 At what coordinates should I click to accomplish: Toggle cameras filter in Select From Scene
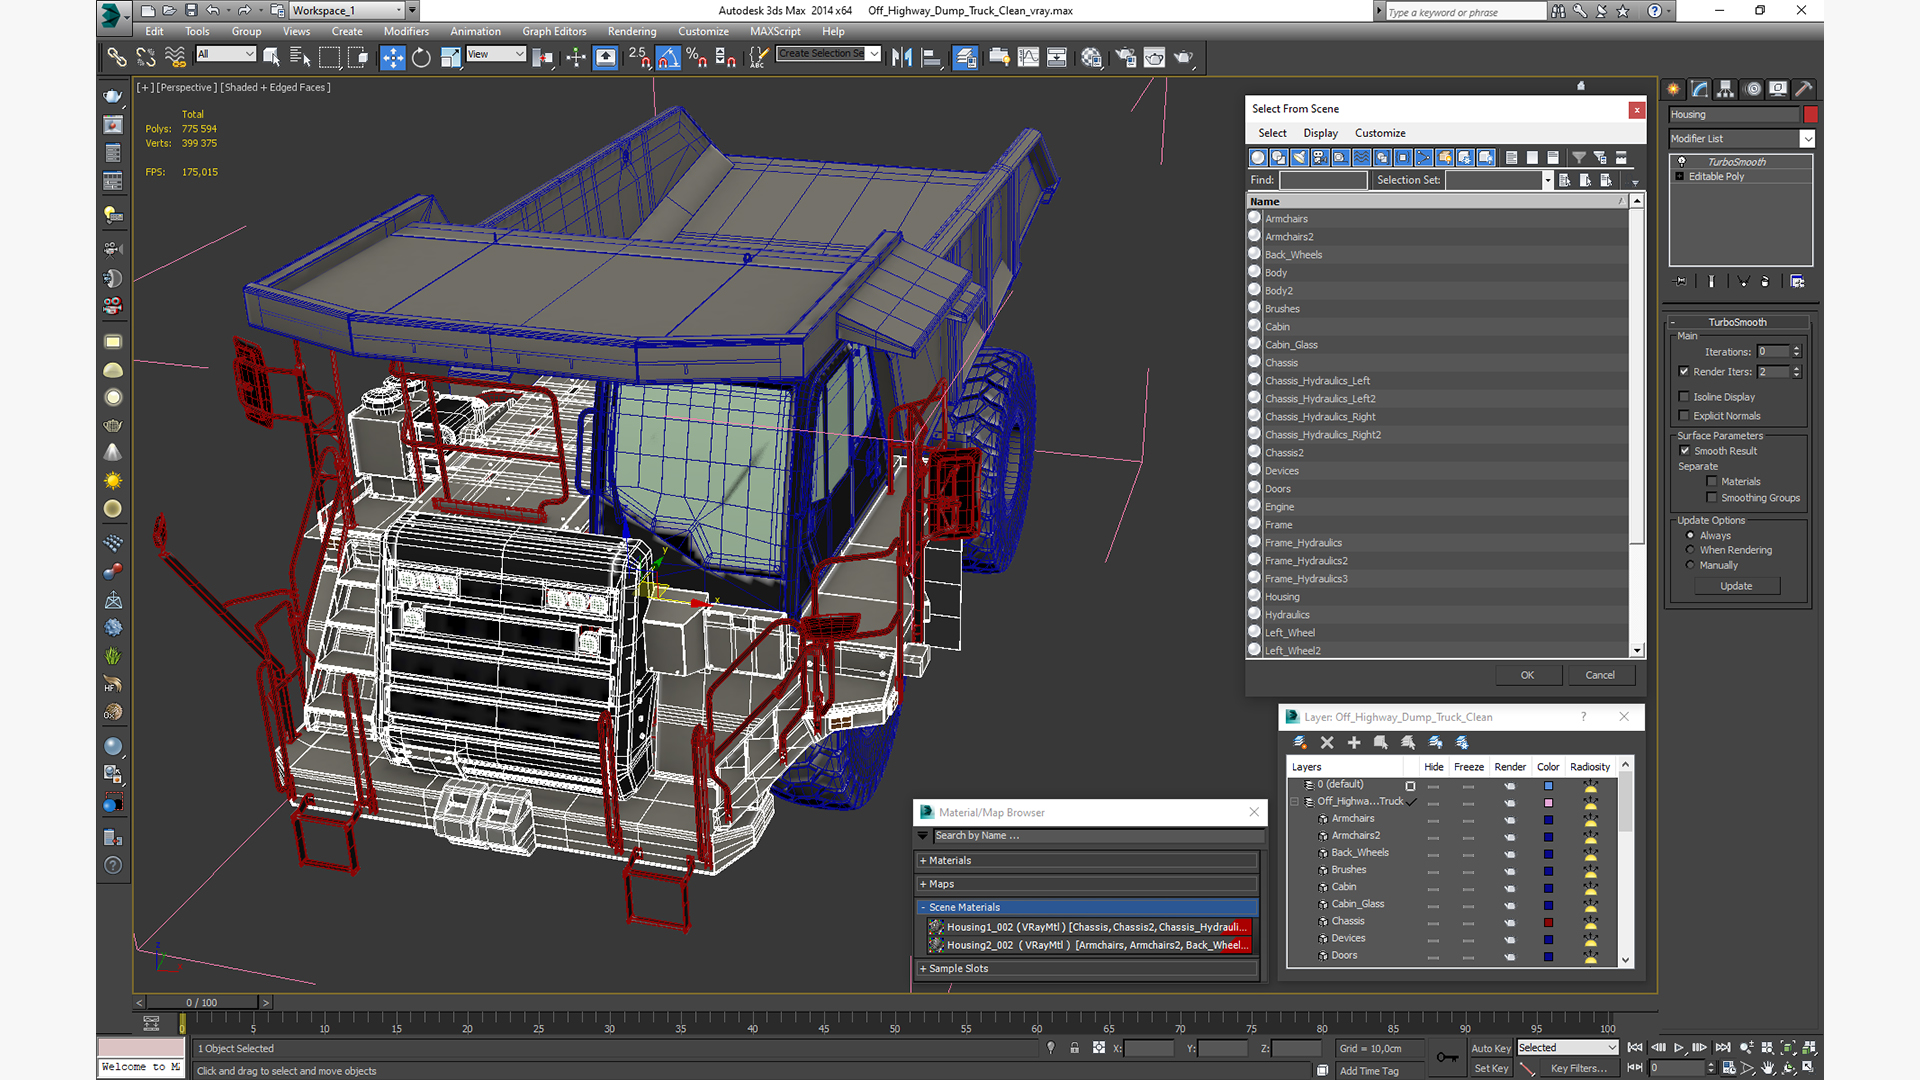click(x=1320, y=157)
